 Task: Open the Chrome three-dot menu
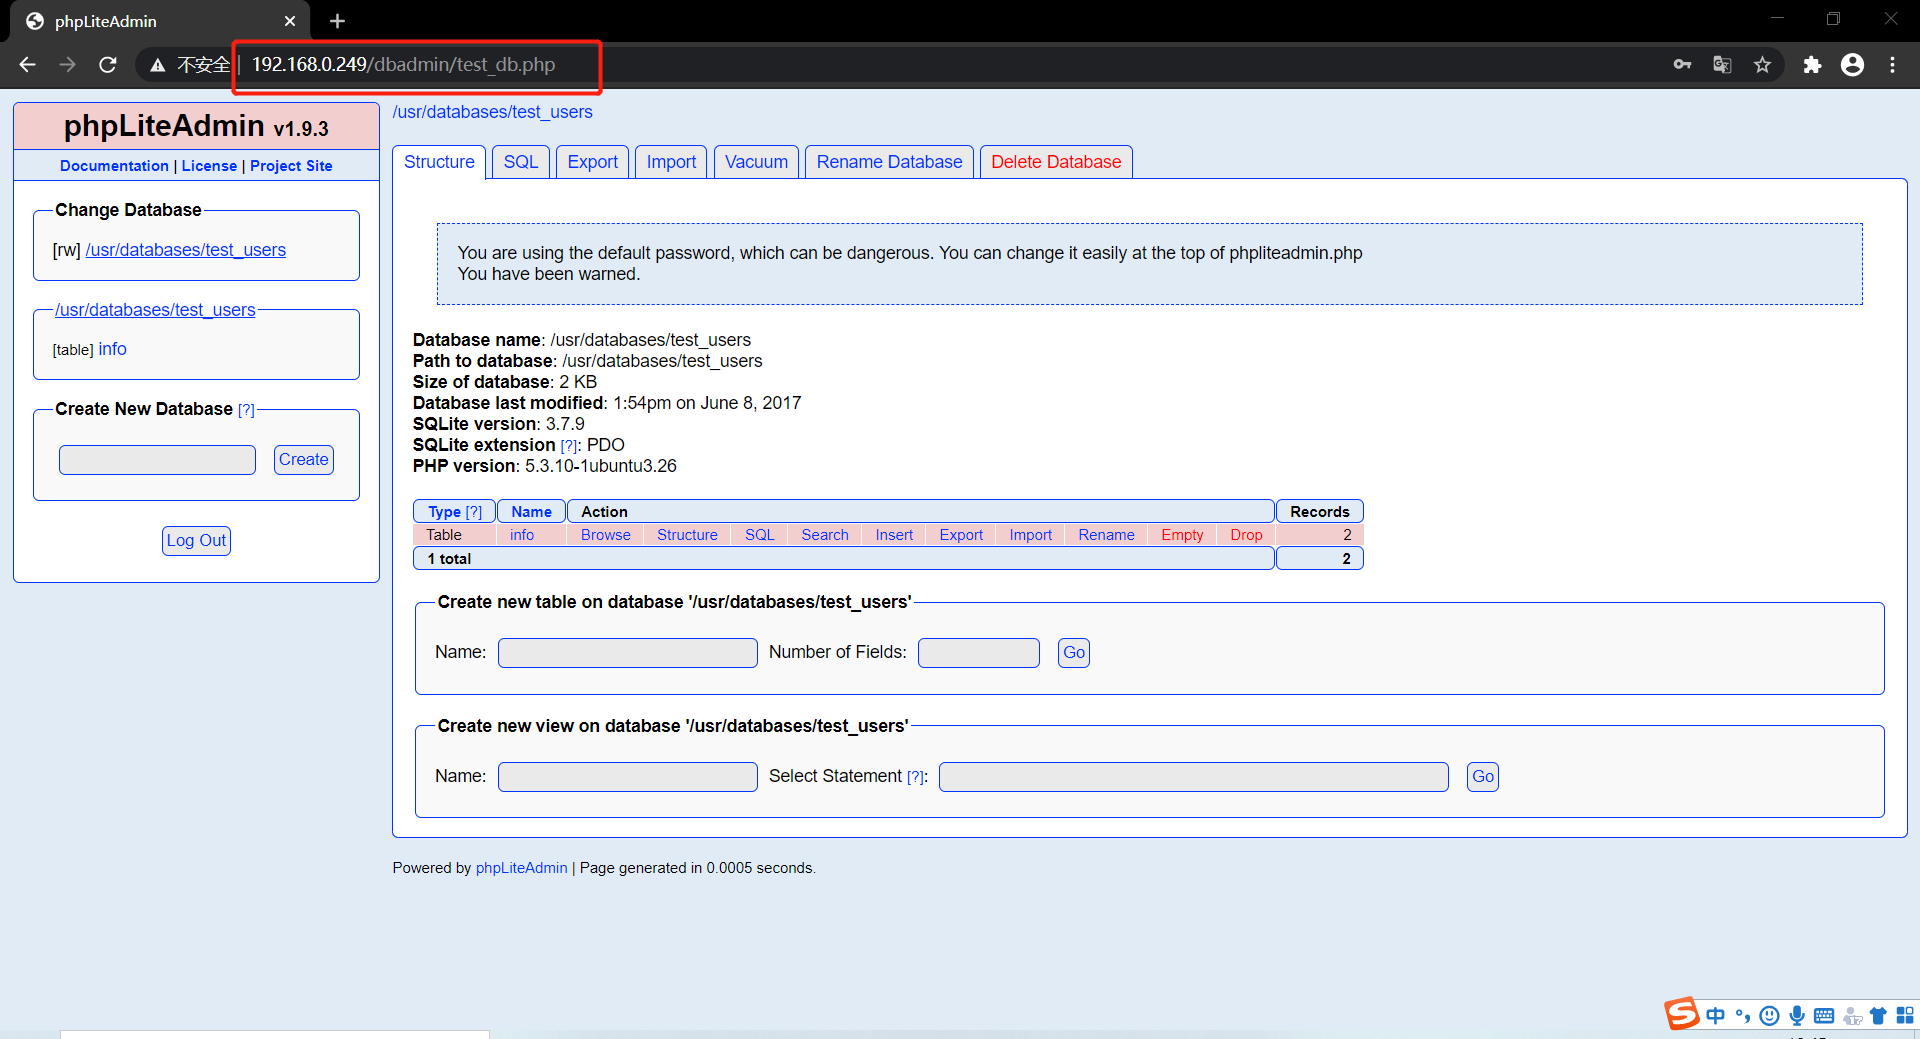[x=1892, y=65]
